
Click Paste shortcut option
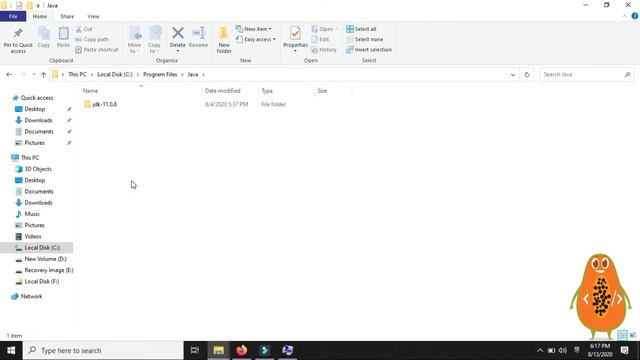pyautogui.click(x=97, y=50)
